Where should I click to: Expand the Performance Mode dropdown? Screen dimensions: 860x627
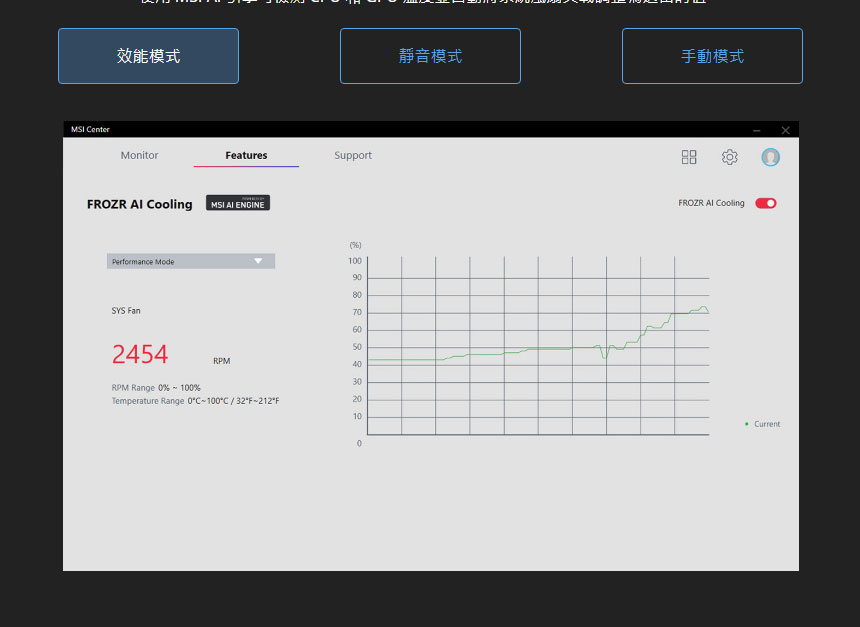click(x=191, y=261)
